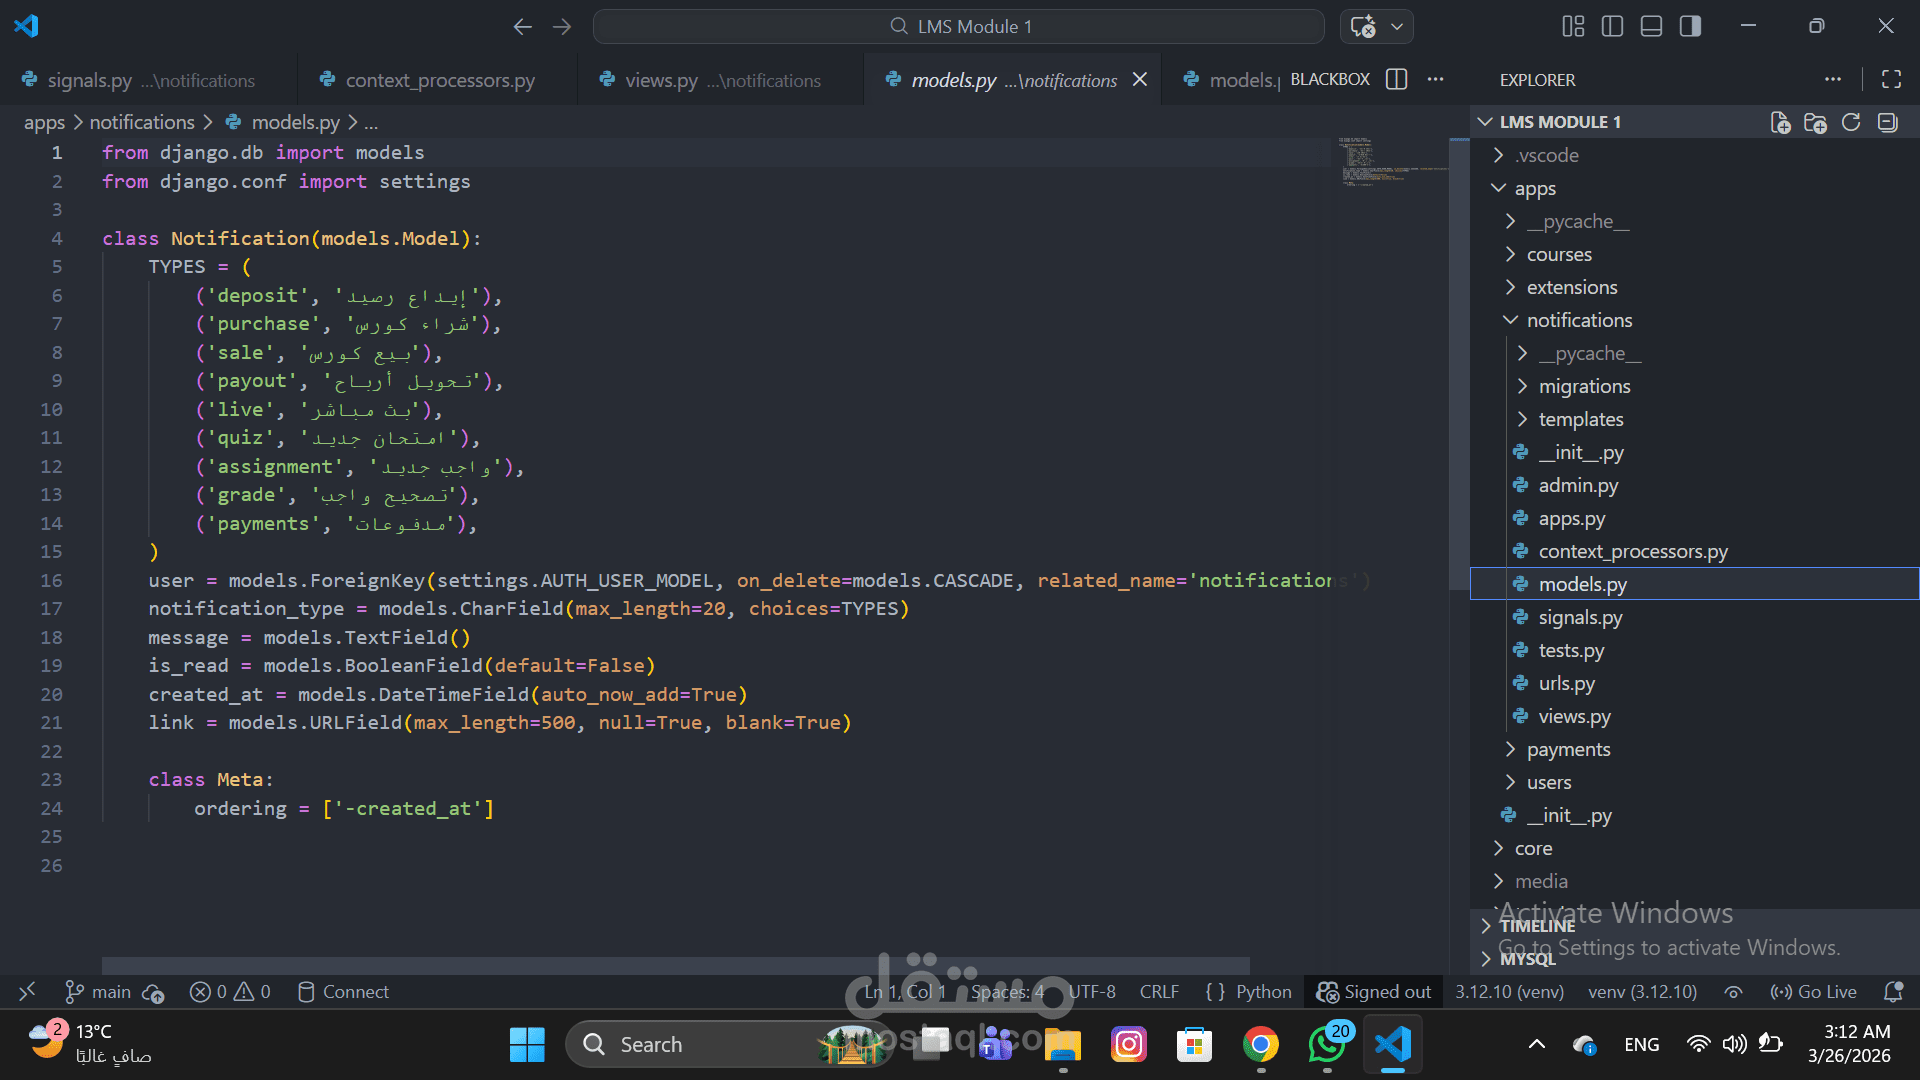Screen dimensions: 1920x1080
Task: Split the editor to the right
Action: tap(1397, 79)
